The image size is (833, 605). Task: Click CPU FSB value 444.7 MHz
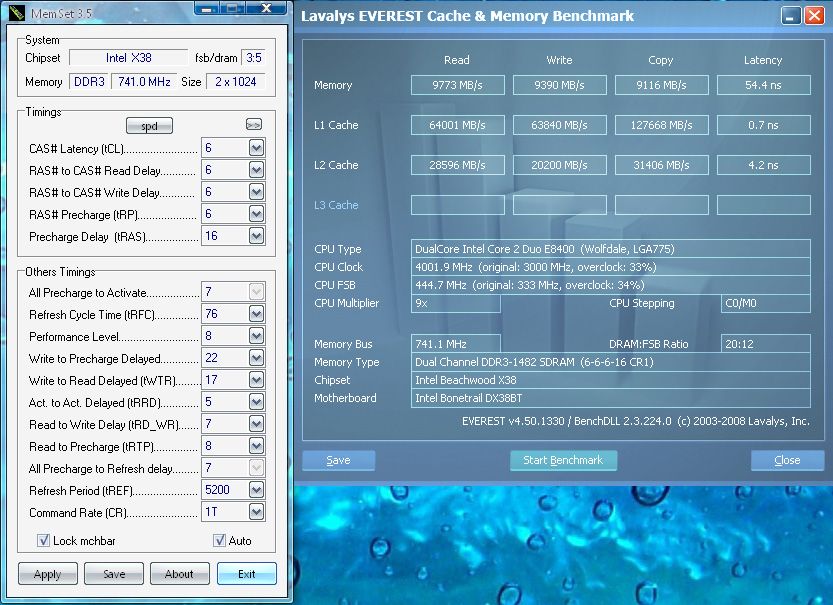610,285
